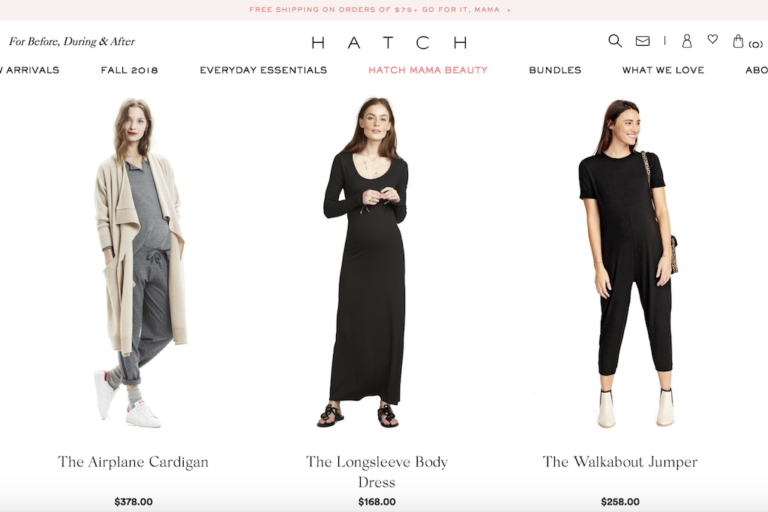Click The Longsleeve Body Dress title
Image resolution: width=768 pixels, height=512 pixels.
tap(377, 472)
